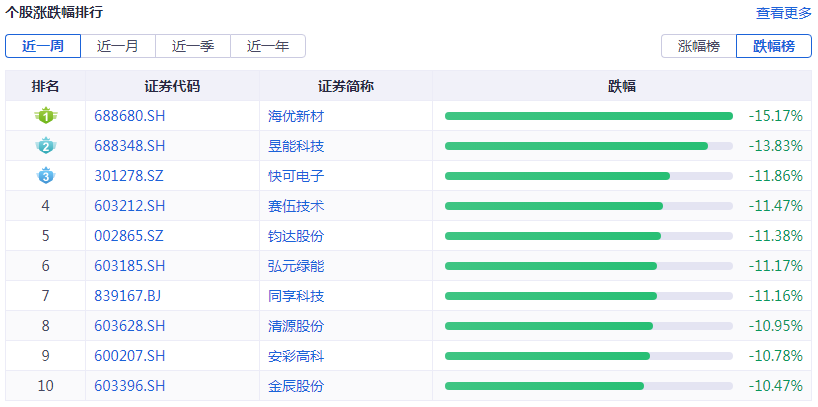The width and height of the screenshot is (818, 407).
Task: Click the 金辰股份 stock name
Action: (296, 386)
